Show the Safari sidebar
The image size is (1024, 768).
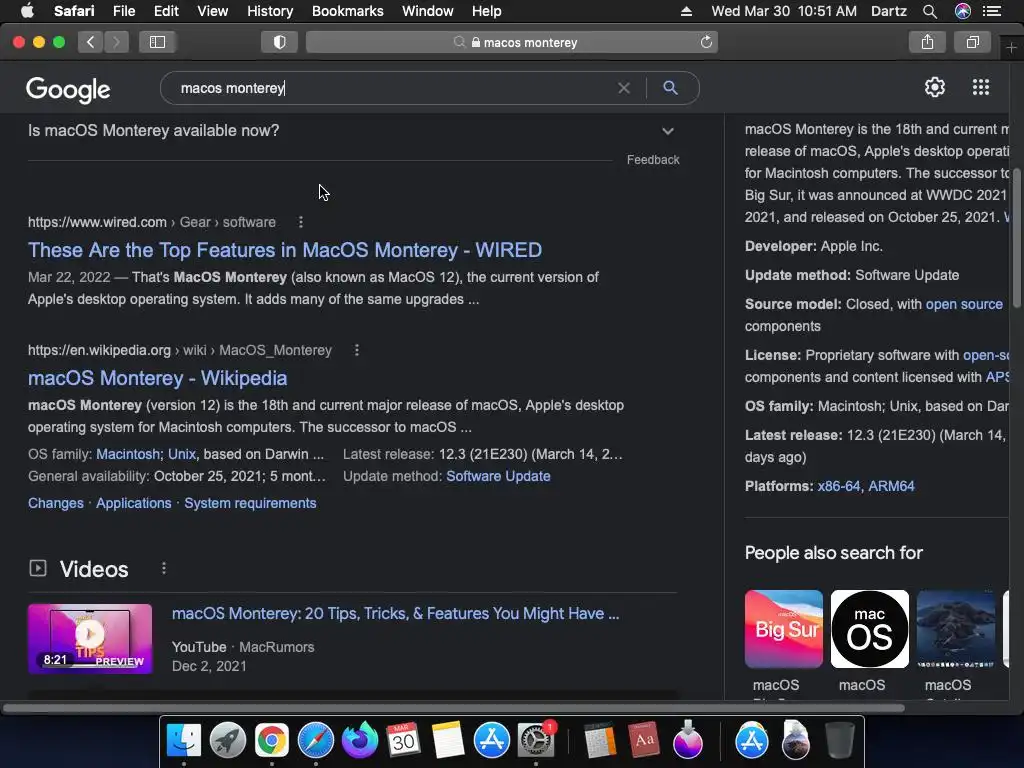pos(157,42)
